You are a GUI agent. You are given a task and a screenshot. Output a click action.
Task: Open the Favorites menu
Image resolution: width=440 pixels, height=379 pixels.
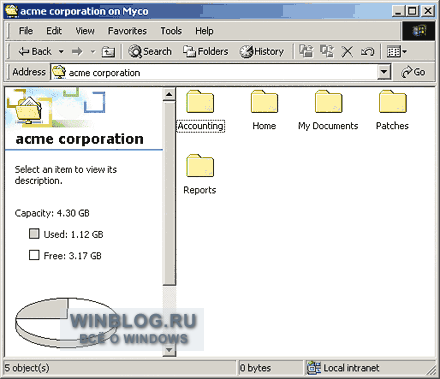127,31
